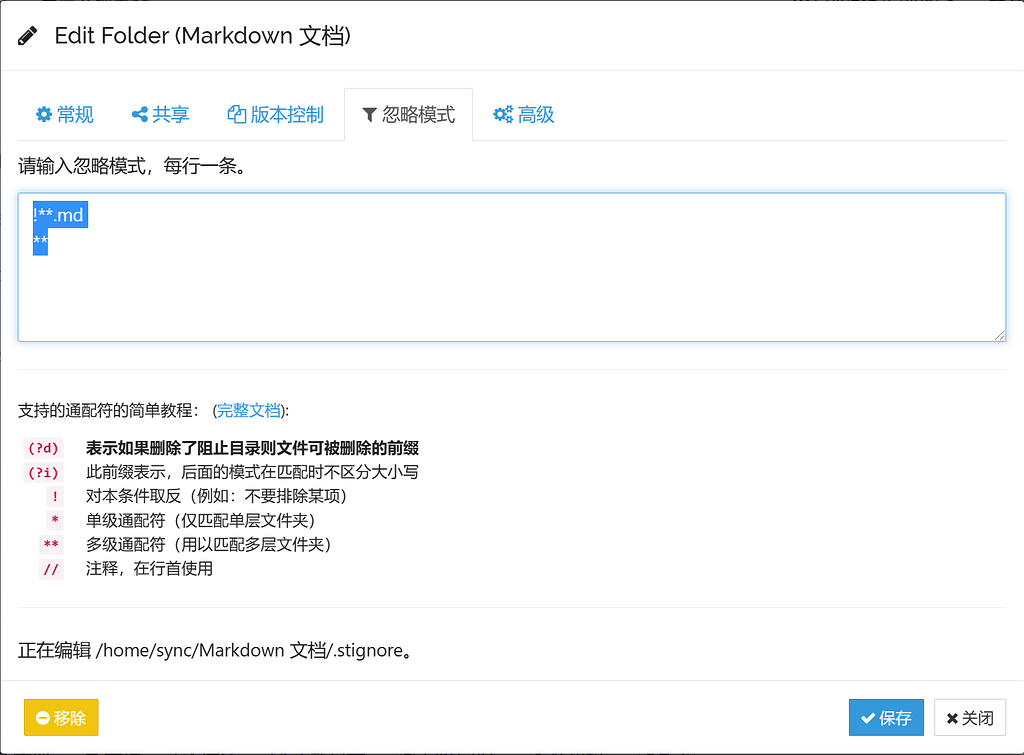Click the !**.md line in the patterns box

pos(60,215)
